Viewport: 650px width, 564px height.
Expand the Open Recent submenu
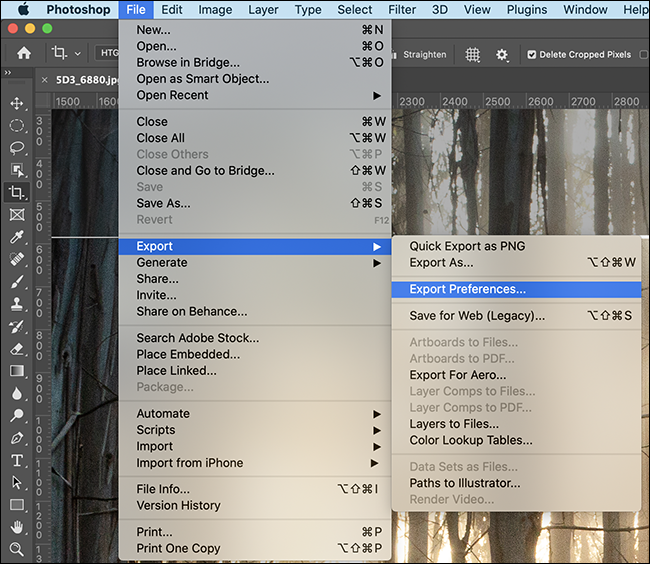pos(255,95)
